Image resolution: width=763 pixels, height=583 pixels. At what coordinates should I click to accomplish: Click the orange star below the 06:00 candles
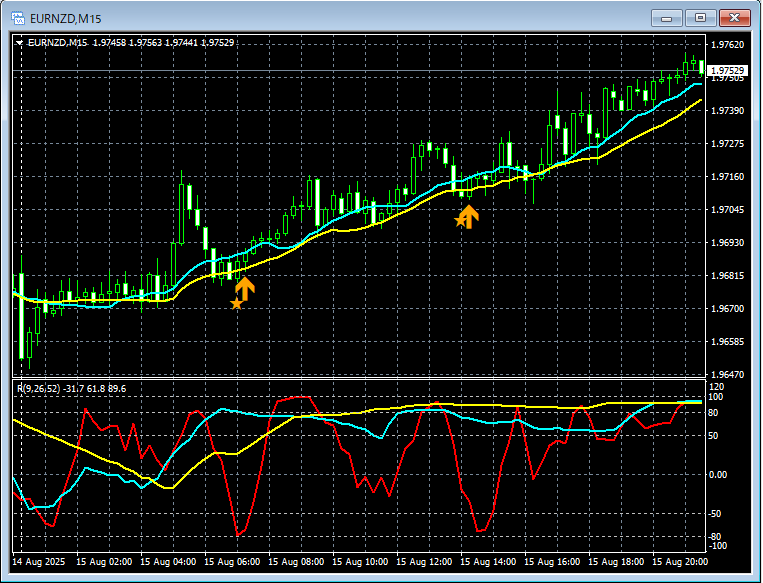pos(236,304)
